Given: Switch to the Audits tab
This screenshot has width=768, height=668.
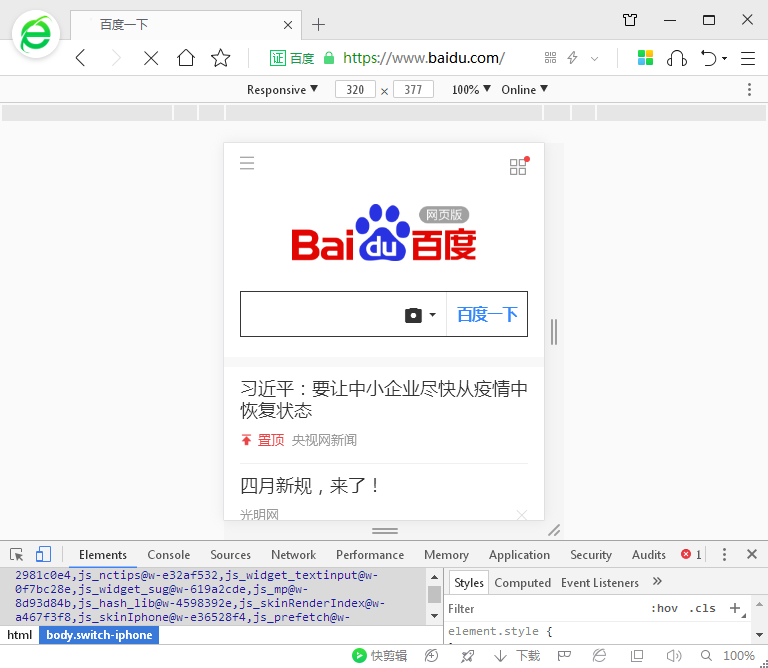Looking at the screenshot, I should point(648,555).
